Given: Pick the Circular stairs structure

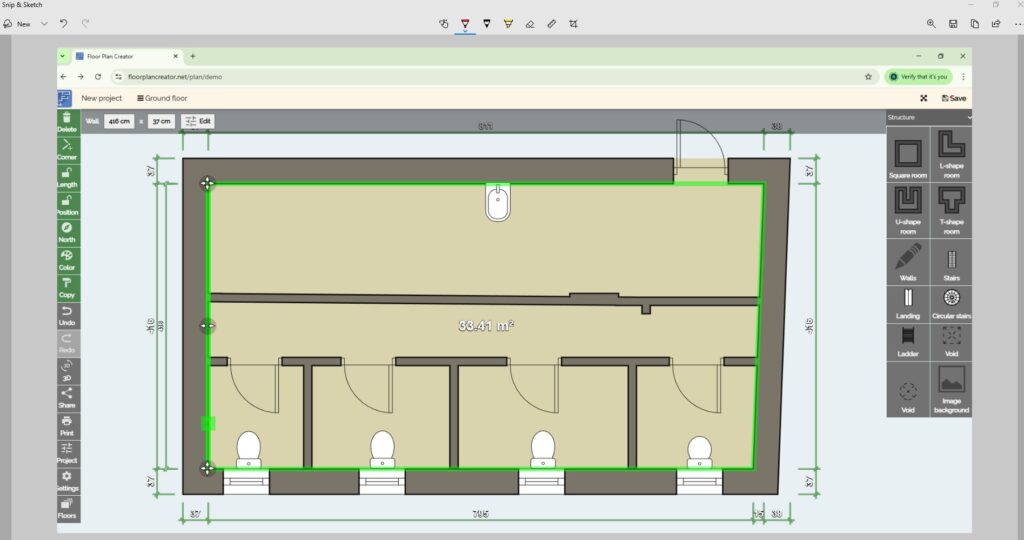Looking at the screenshot, I should 950,300.
